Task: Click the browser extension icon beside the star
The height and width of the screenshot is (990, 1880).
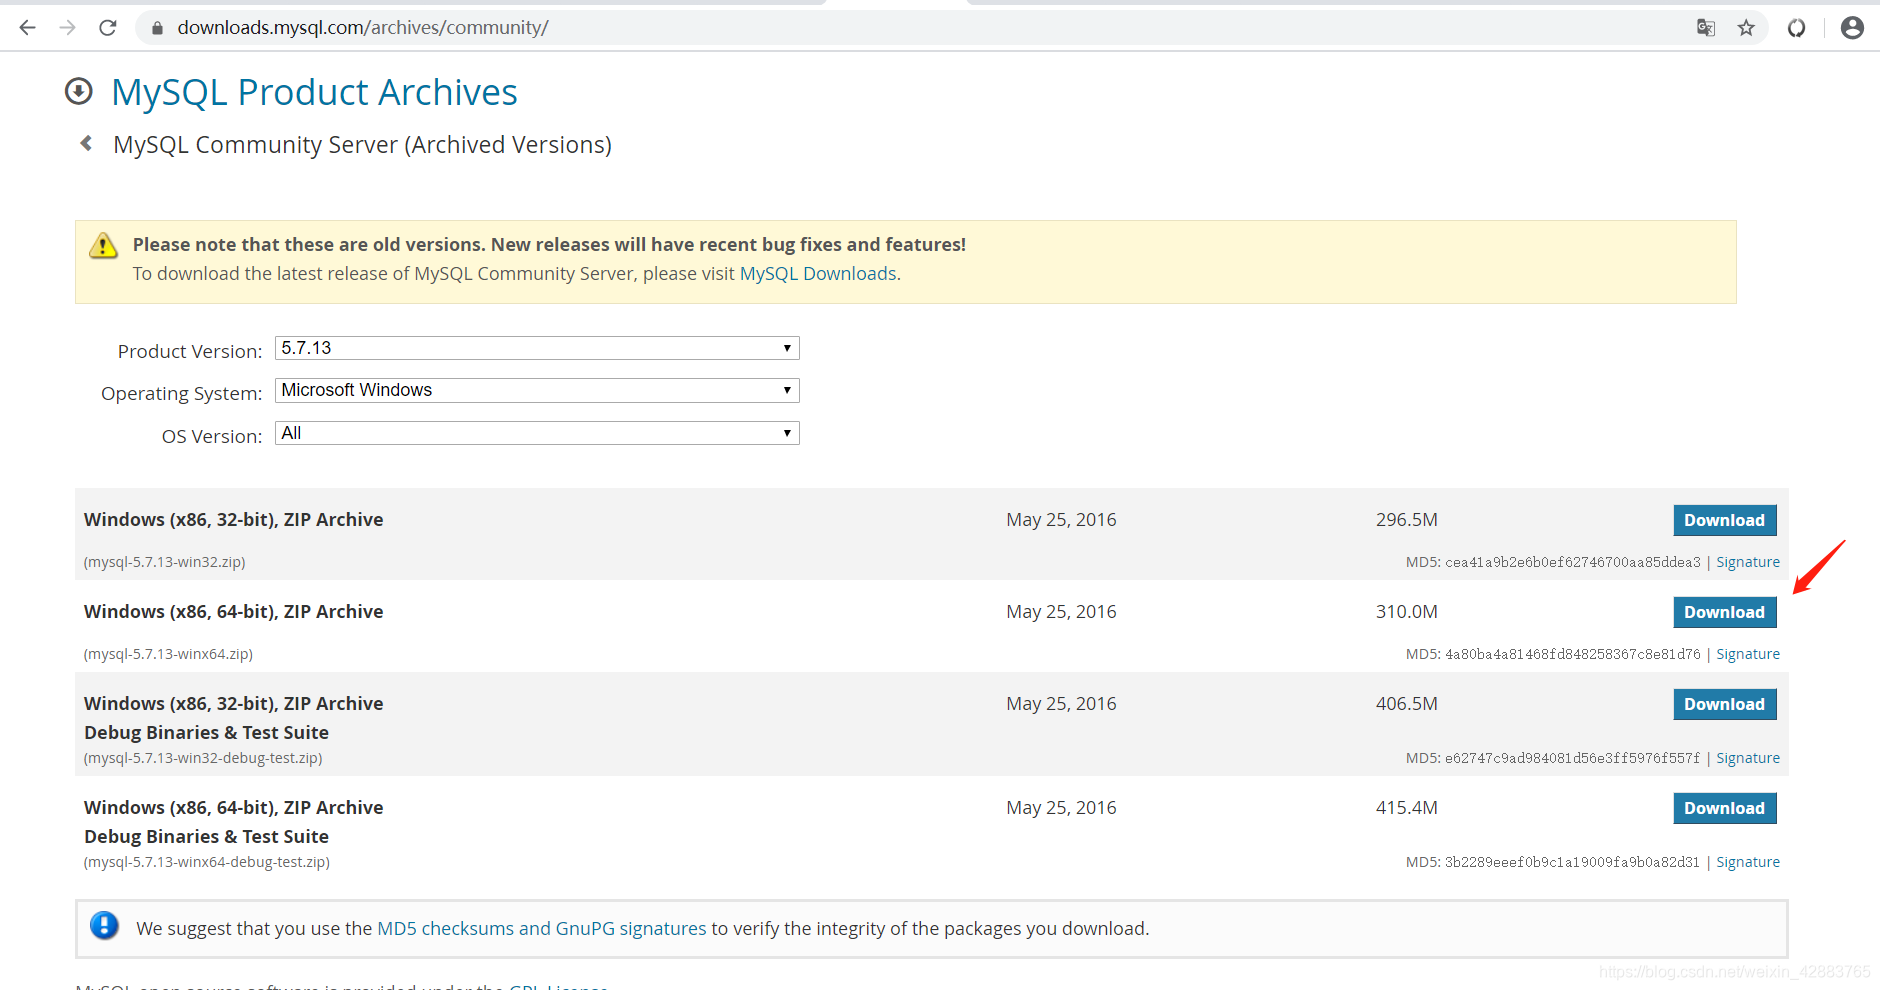Action: (x=1797, y=28)
